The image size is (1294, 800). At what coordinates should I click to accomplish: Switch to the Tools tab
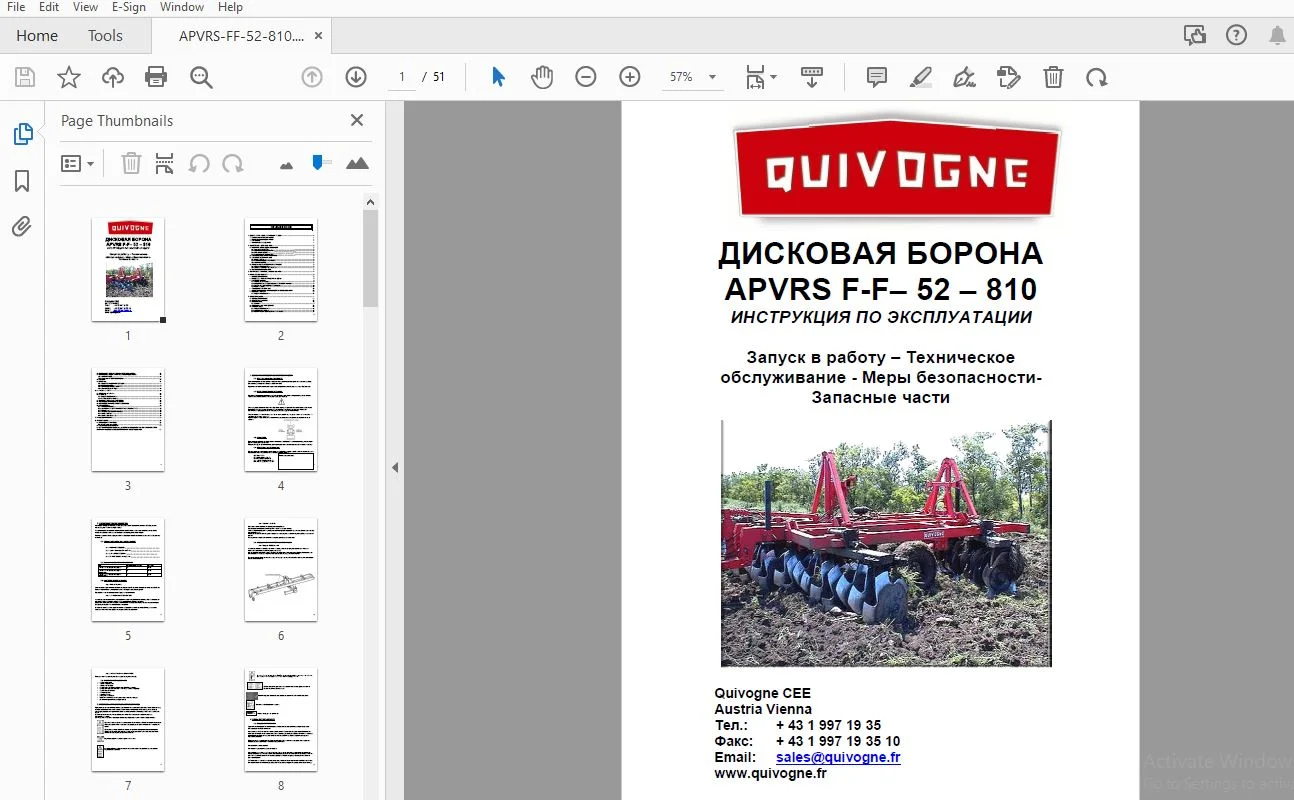click(x=105, y=35)
